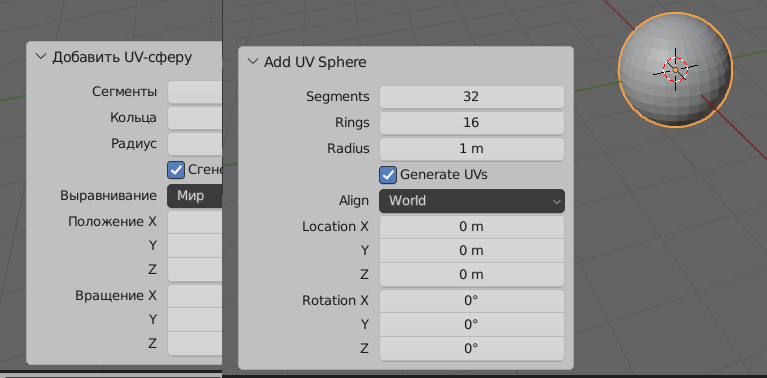The width and height of the screenshot is (767, 378).
Task: Collapse the Add UV Sphere panel
Action: click(x=252, y=62)
